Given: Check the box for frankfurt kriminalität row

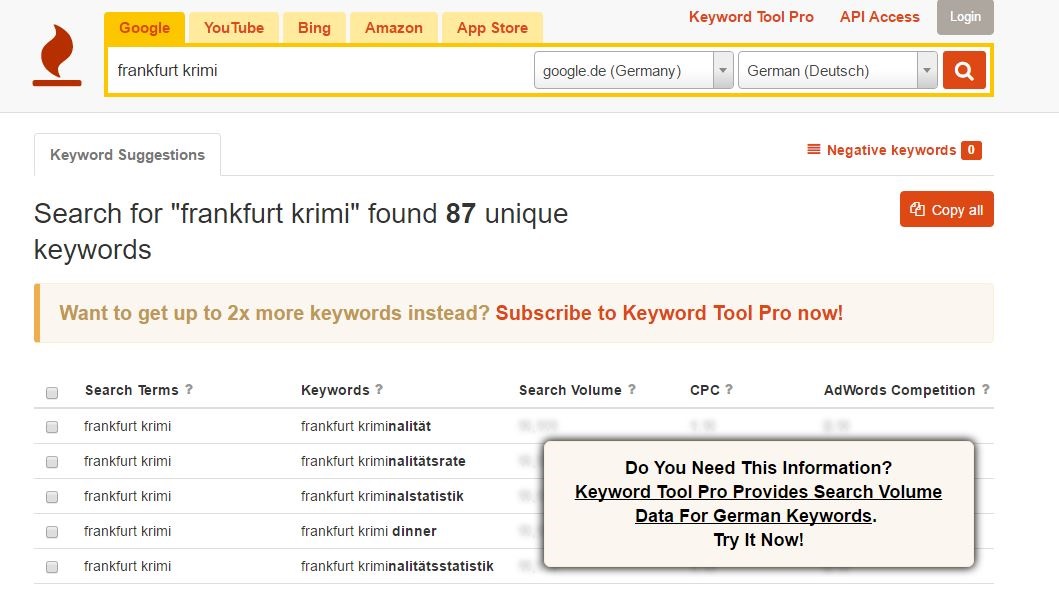Looking at the screenshot, I should [x=52, y=427].
